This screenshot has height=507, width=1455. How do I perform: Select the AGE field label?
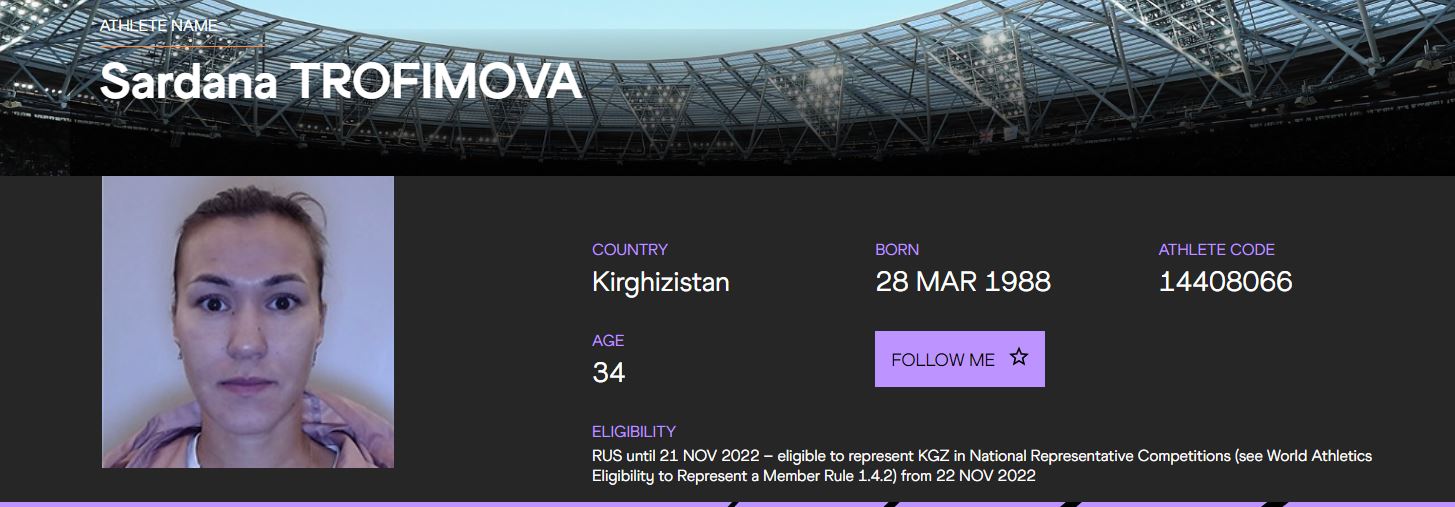(608, 341)
